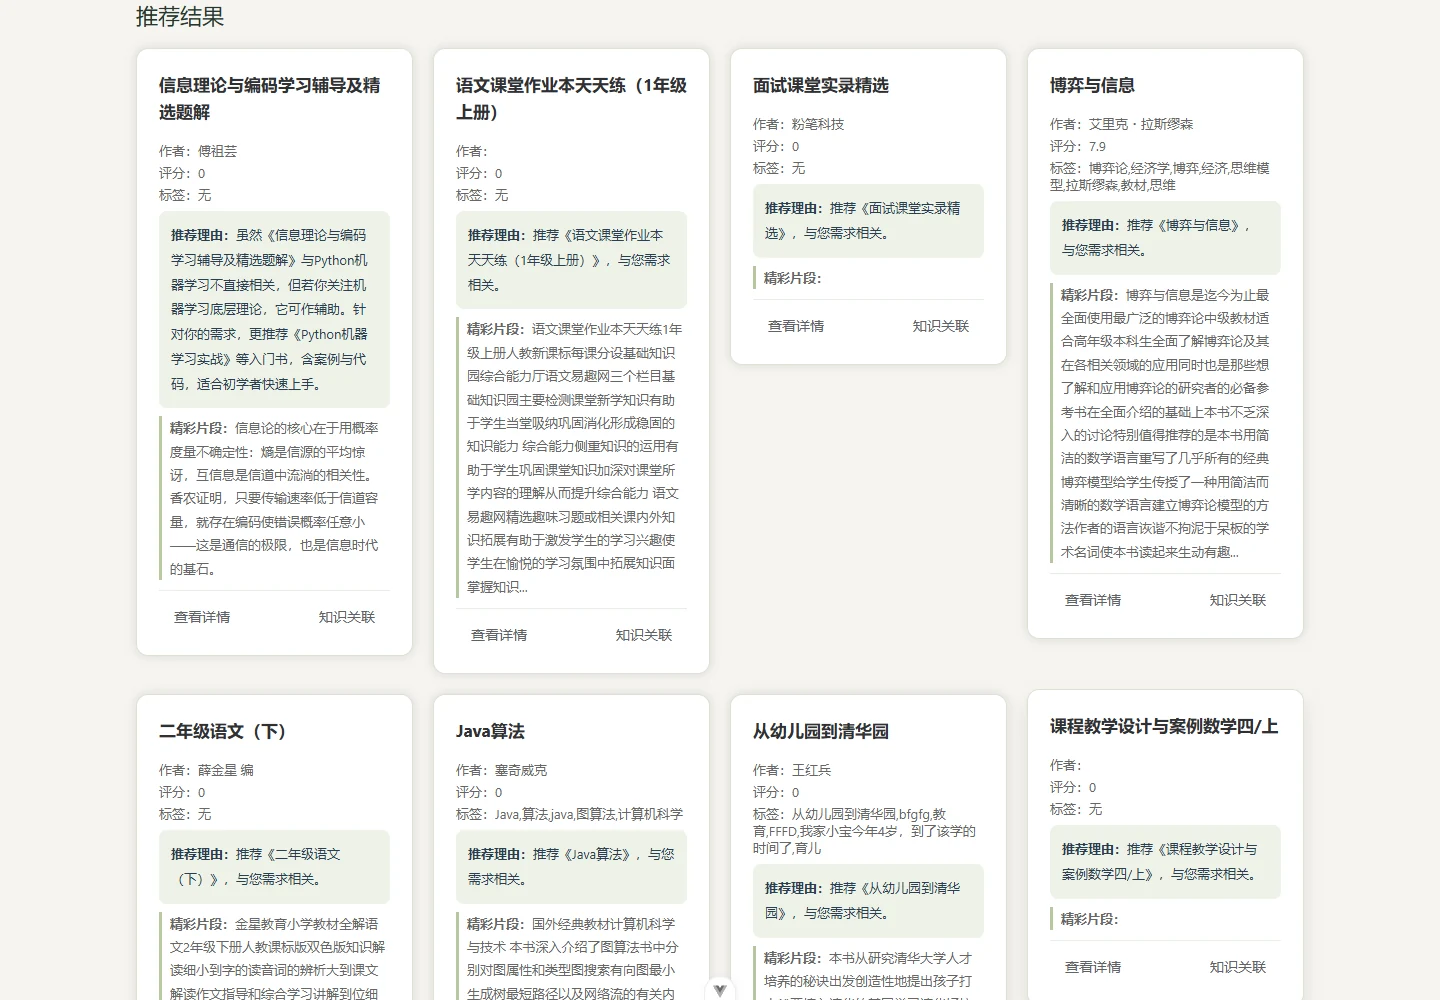
Task: Open 知识关联 for 课程教学设计与案例数学四/上
Action: (x=1238, y=967)
